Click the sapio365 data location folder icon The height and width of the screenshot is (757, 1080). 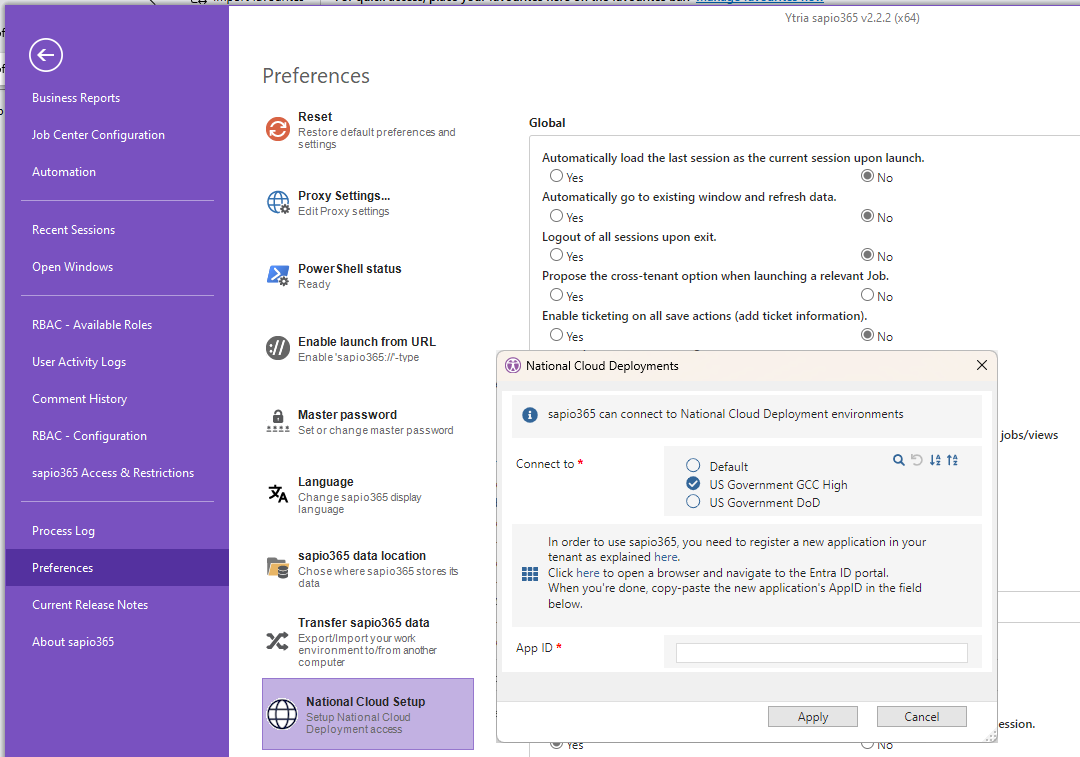coord(278,568)
